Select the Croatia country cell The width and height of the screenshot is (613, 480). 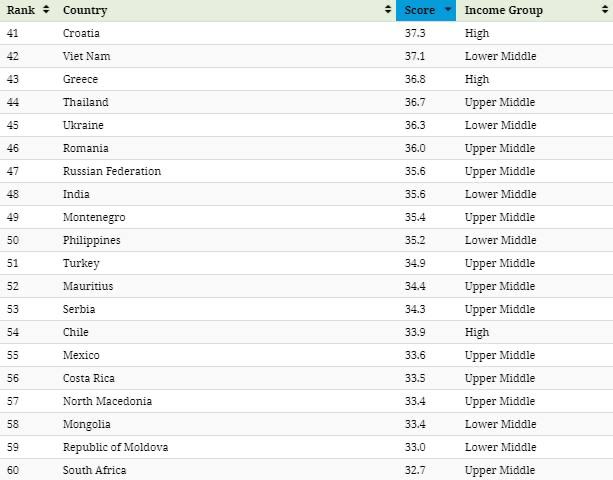click(81, 33)
